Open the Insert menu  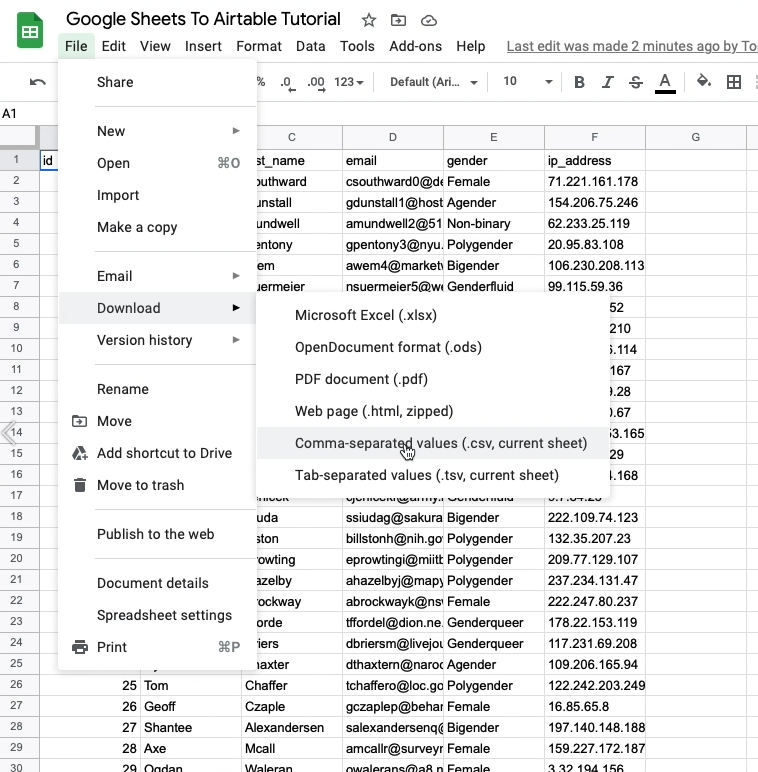[x=203, y=46]
